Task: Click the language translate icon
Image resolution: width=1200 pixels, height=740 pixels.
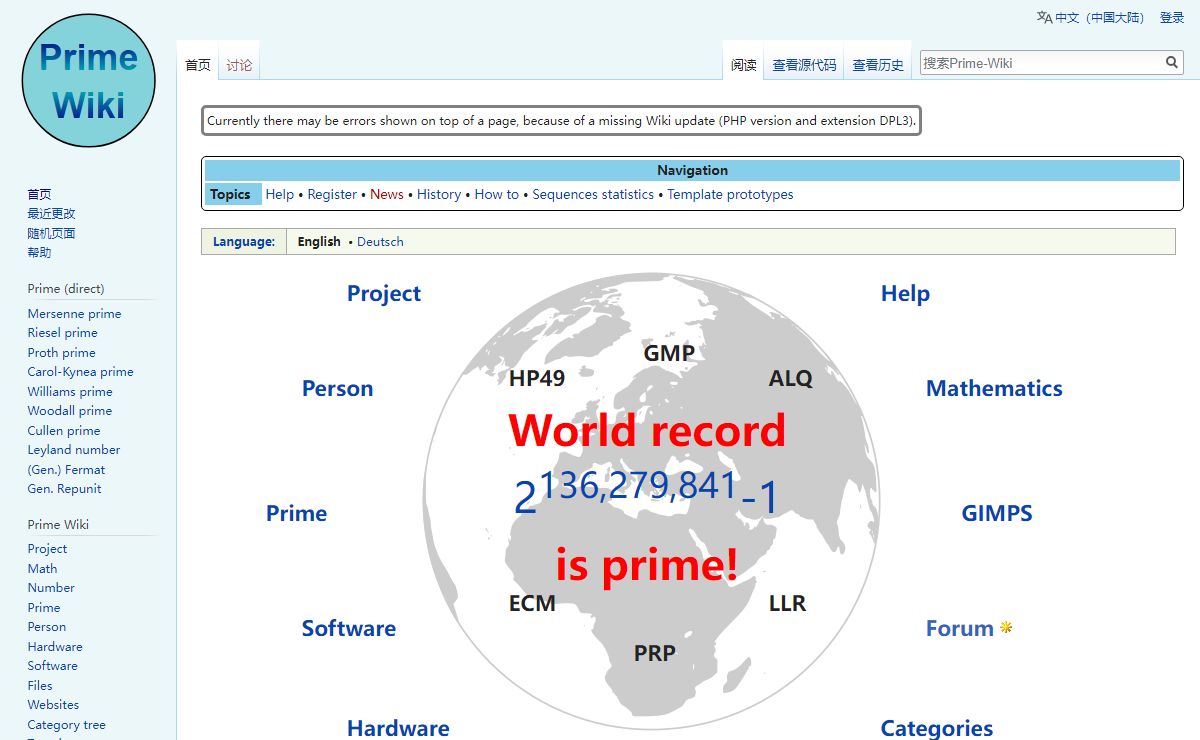Action: click(x=1044, y=17)
